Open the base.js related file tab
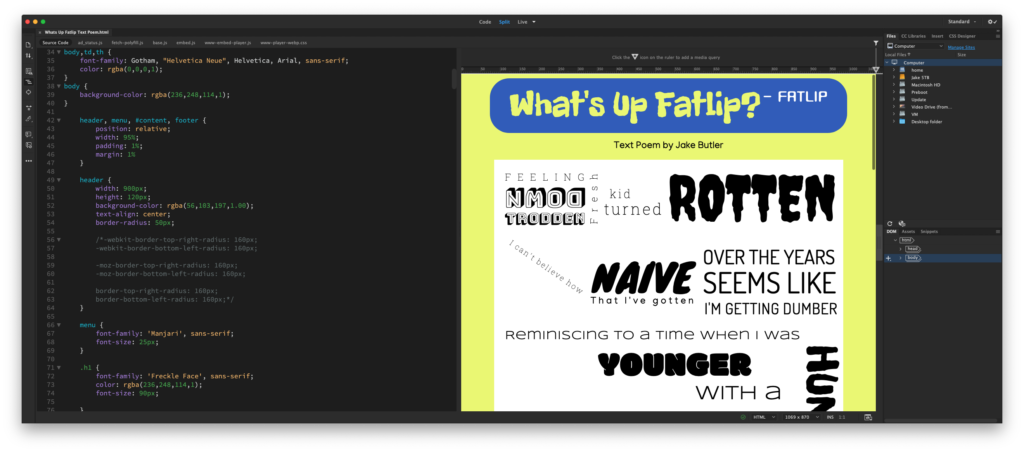 [x=160, y=43]
